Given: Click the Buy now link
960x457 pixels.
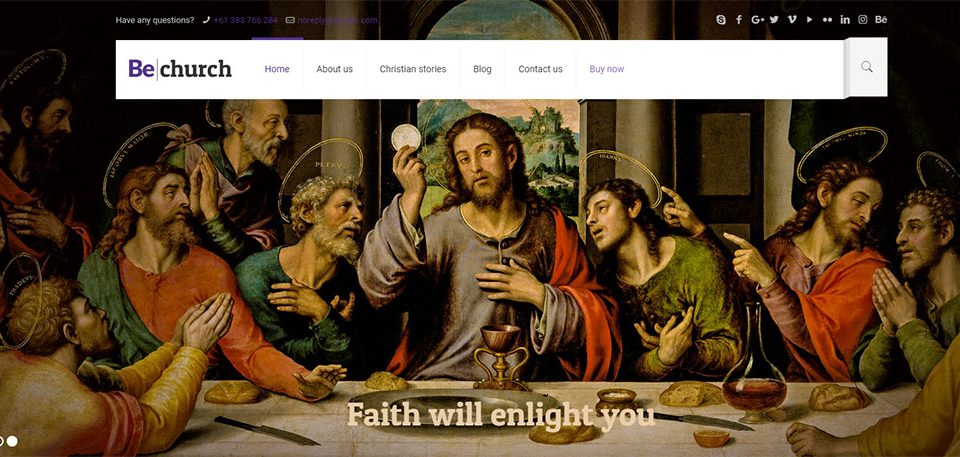Looking at the screenshot, I should pyautogui.click(x=607, y=69).
